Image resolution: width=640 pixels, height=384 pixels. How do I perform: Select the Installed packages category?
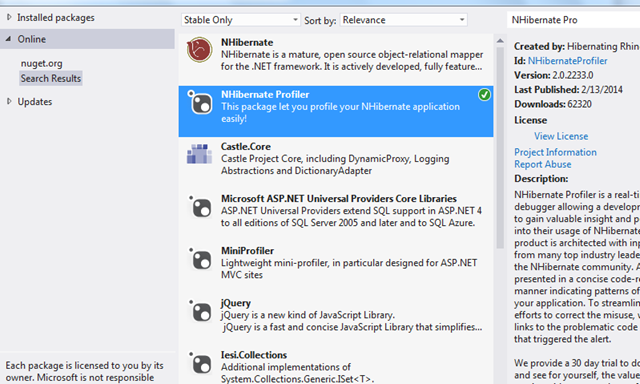tap(56, 18)
